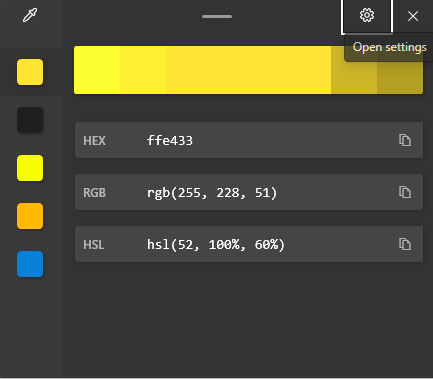Pick the lightest yellow shade in gradient bar
This screenshot has height=379, width=433.
coord(97,70)
